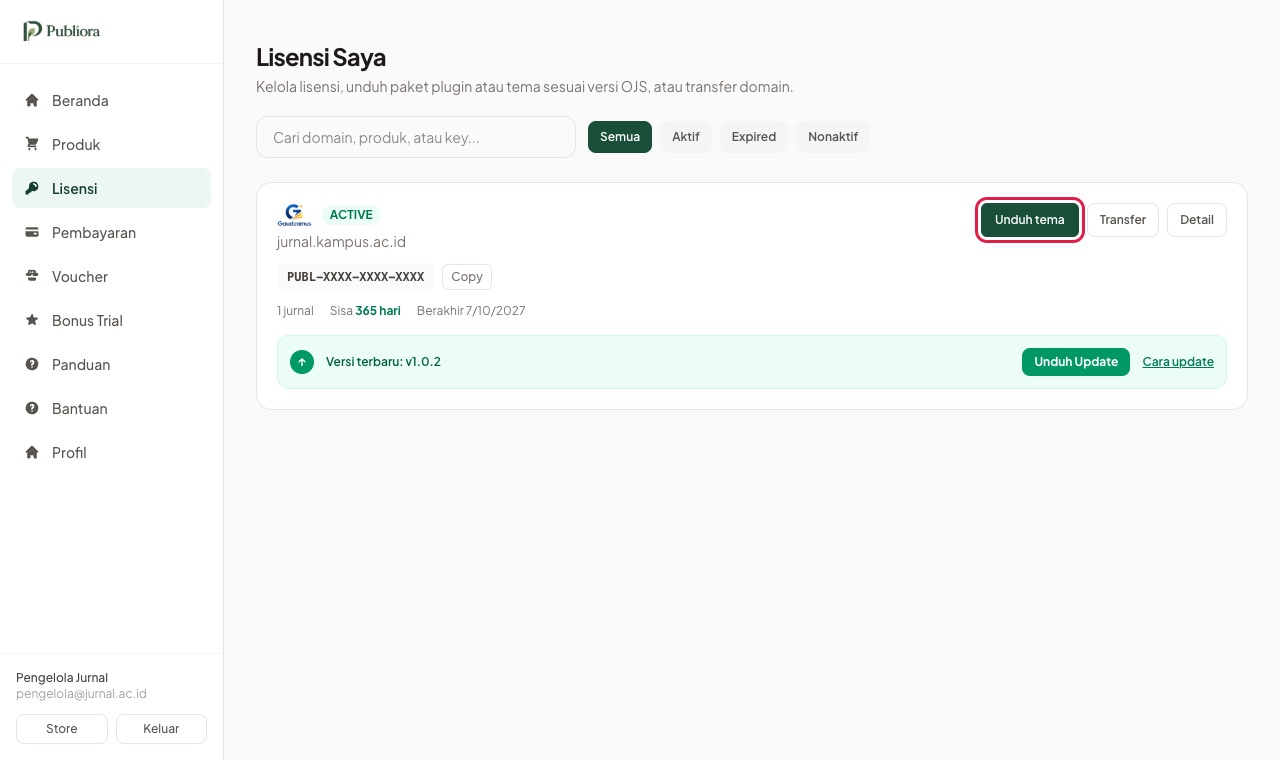The width and height of the screenshot is (1280, 760).
Task: Click the Bantuan question mark icon
Action: pyautogui.click(x=32, y=408)
